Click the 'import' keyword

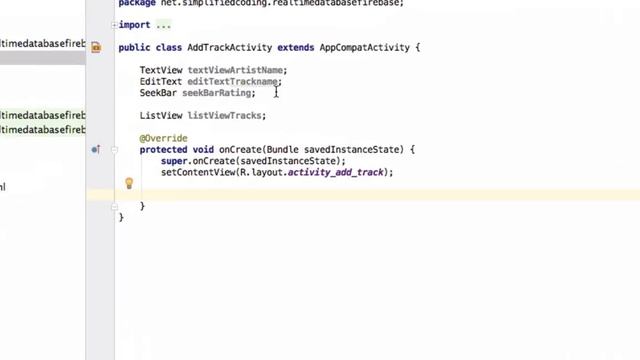[135, 25]
